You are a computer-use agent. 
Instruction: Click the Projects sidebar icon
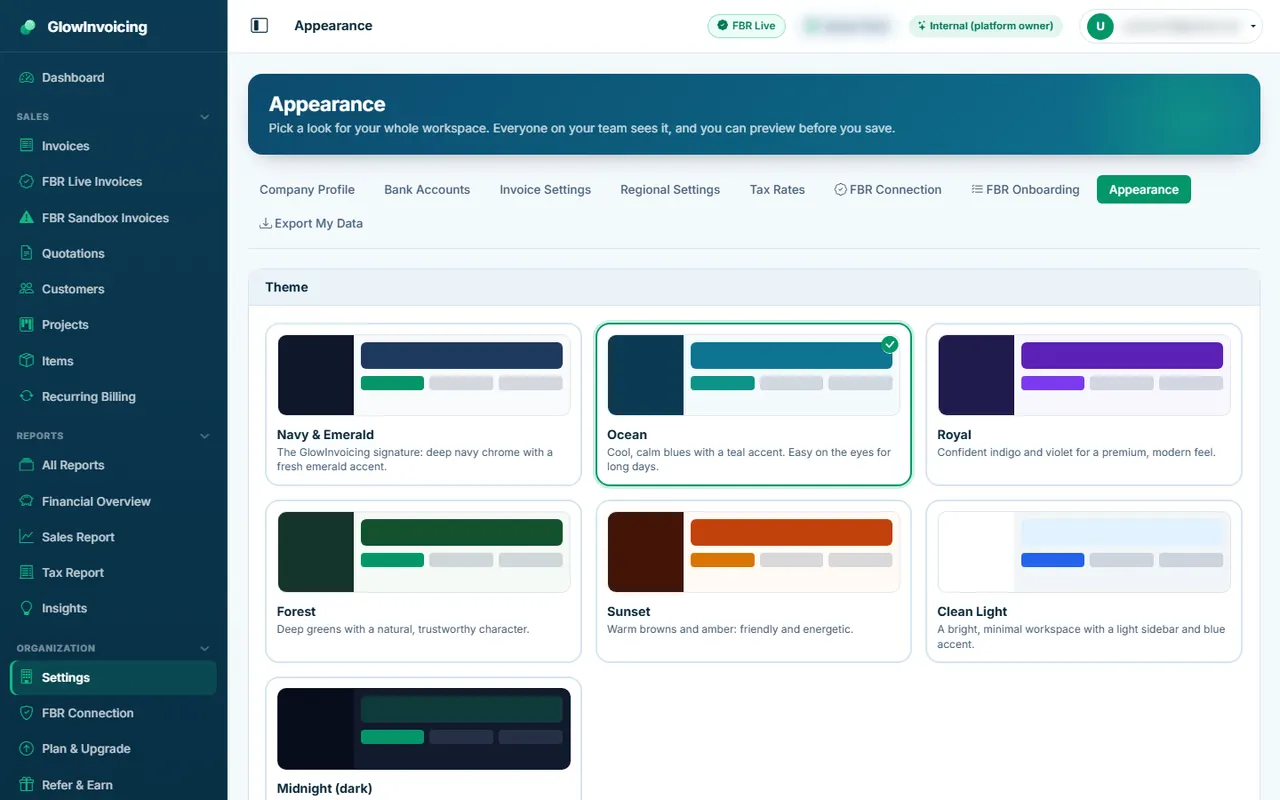[x=27, y=325]
